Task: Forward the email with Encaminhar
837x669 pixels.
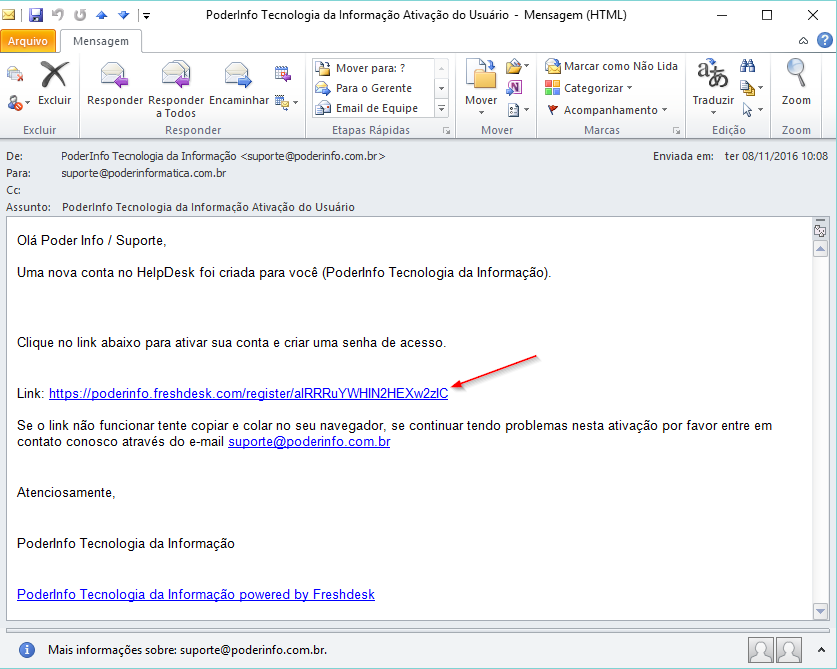Action: 239,83
